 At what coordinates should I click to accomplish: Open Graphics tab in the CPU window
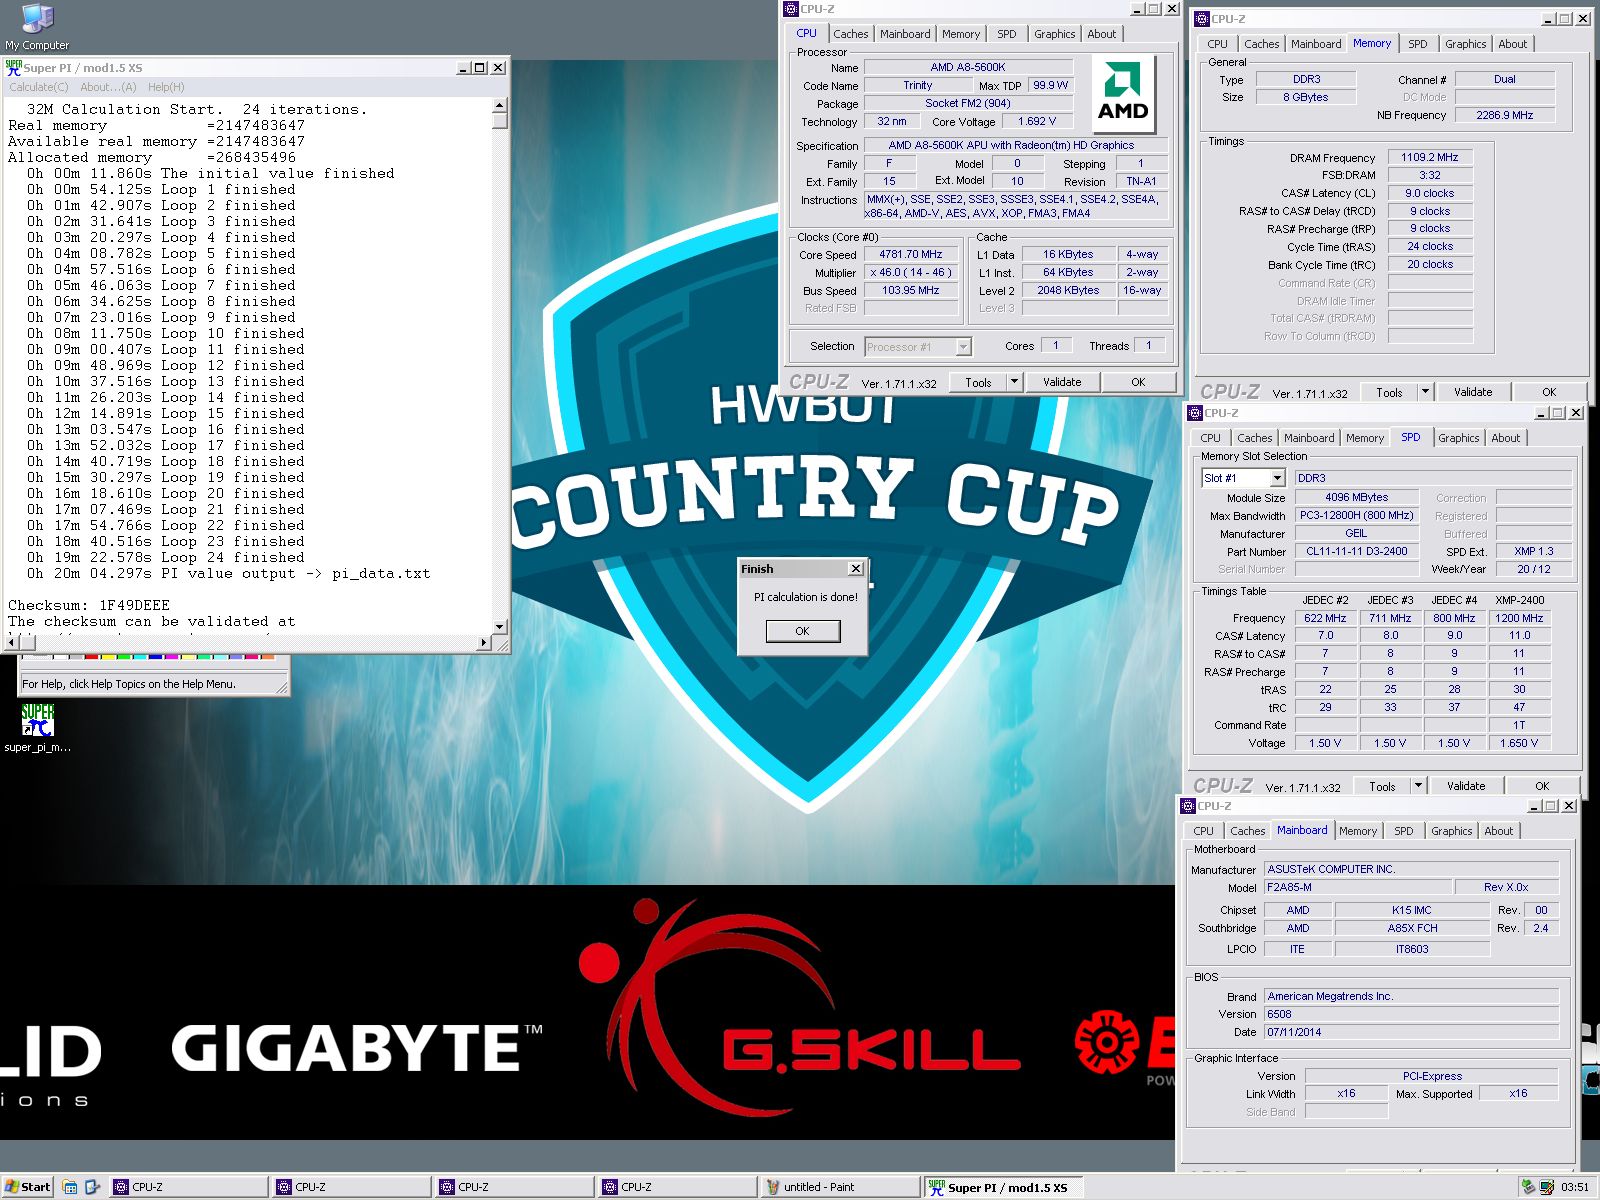1055,34
